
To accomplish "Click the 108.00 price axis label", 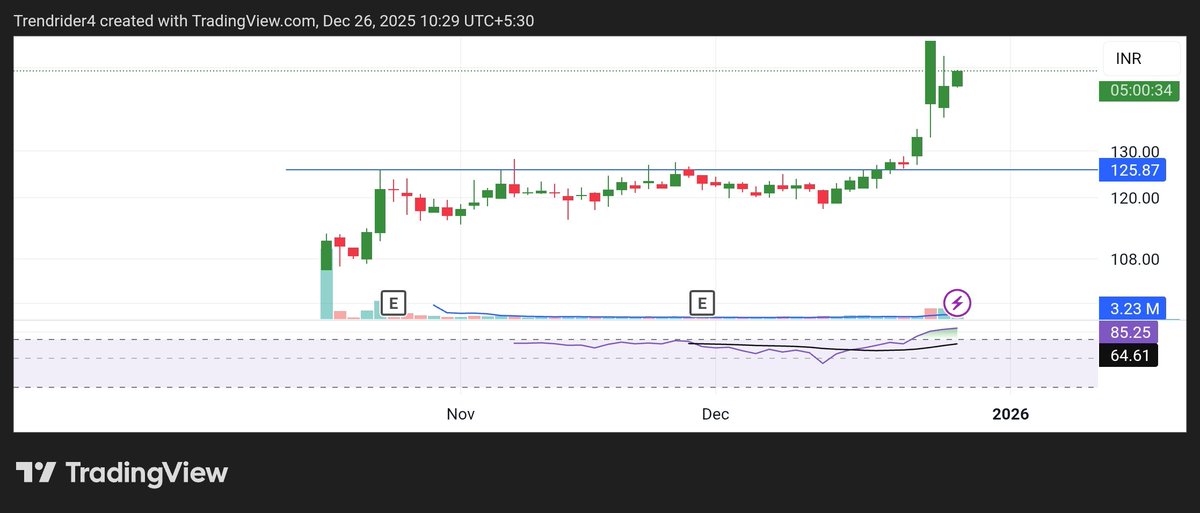I will [1137, 259].
